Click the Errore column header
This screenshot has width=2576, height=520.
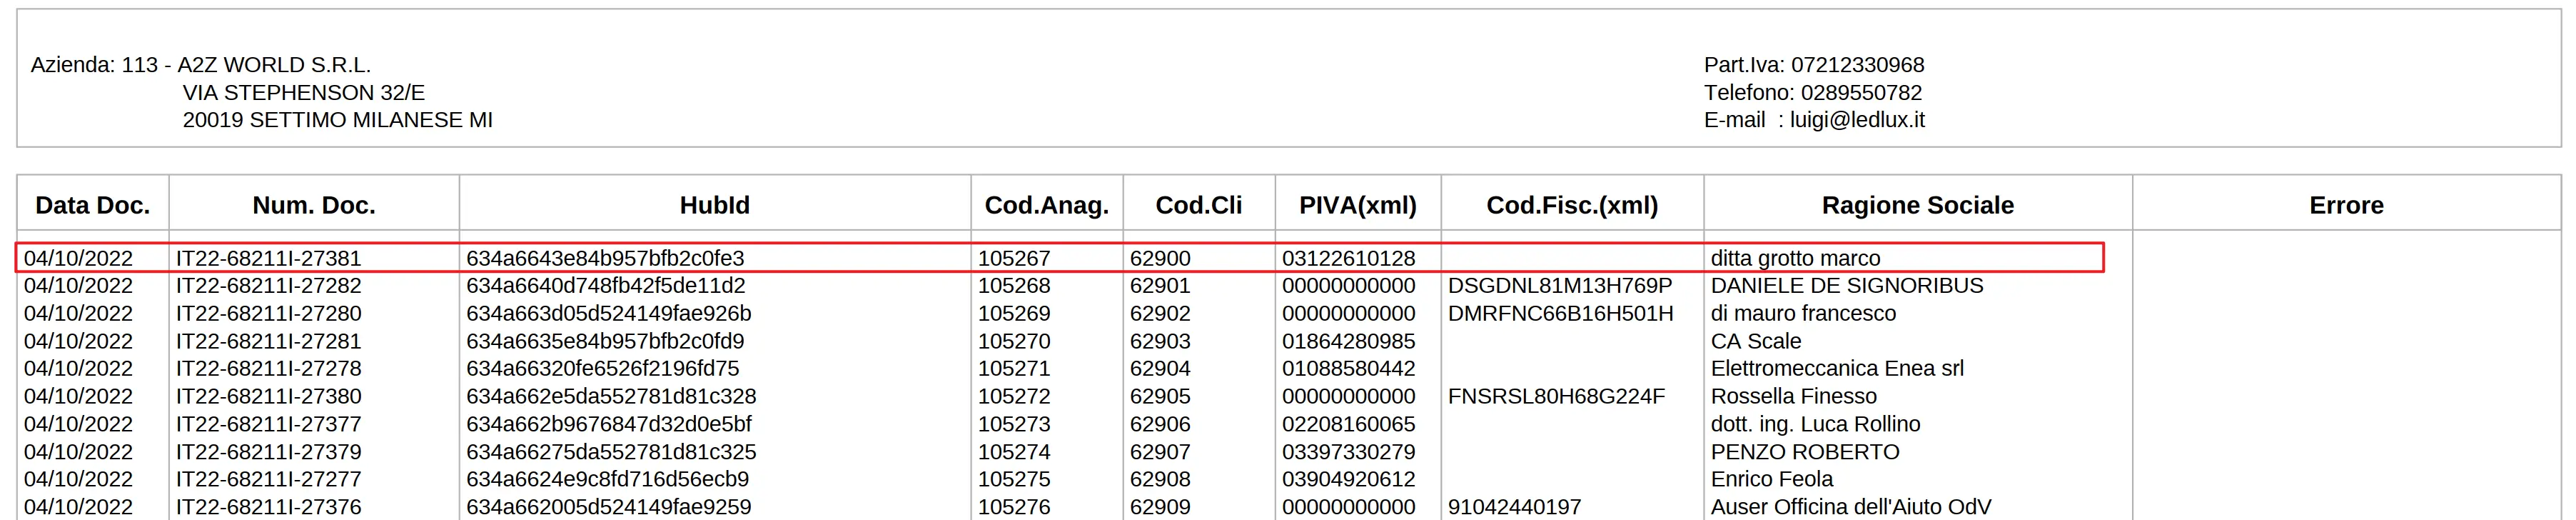tap(2345, 205)
